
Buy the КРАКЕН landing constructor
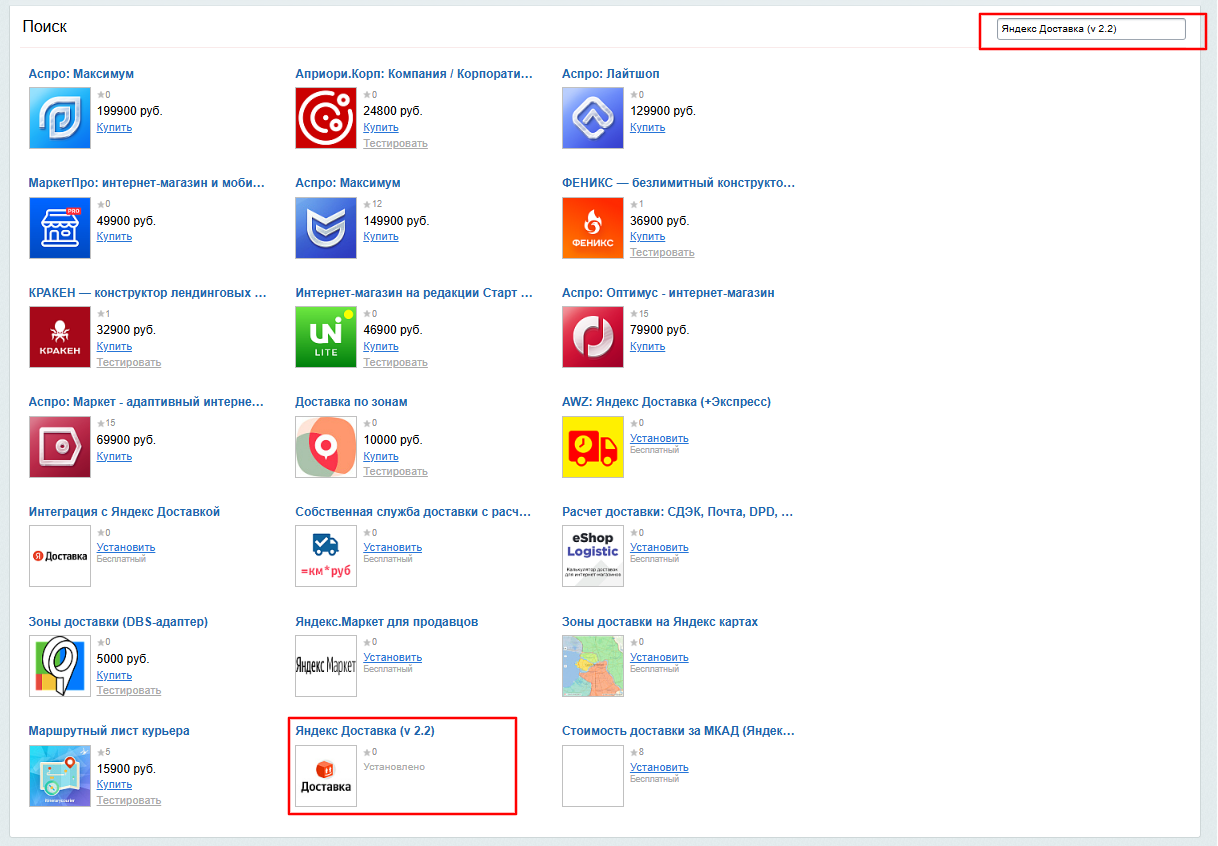114,346
